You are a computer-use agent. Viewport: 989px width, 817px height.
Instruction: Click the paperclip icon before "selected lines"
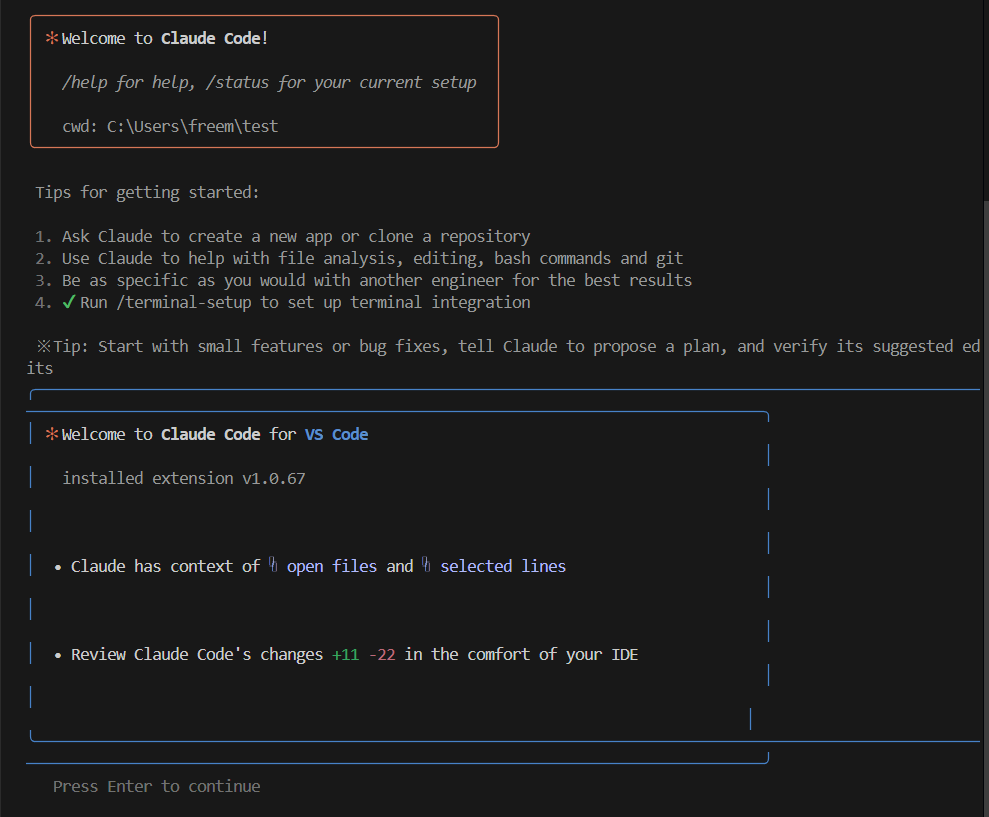point(426,565)
